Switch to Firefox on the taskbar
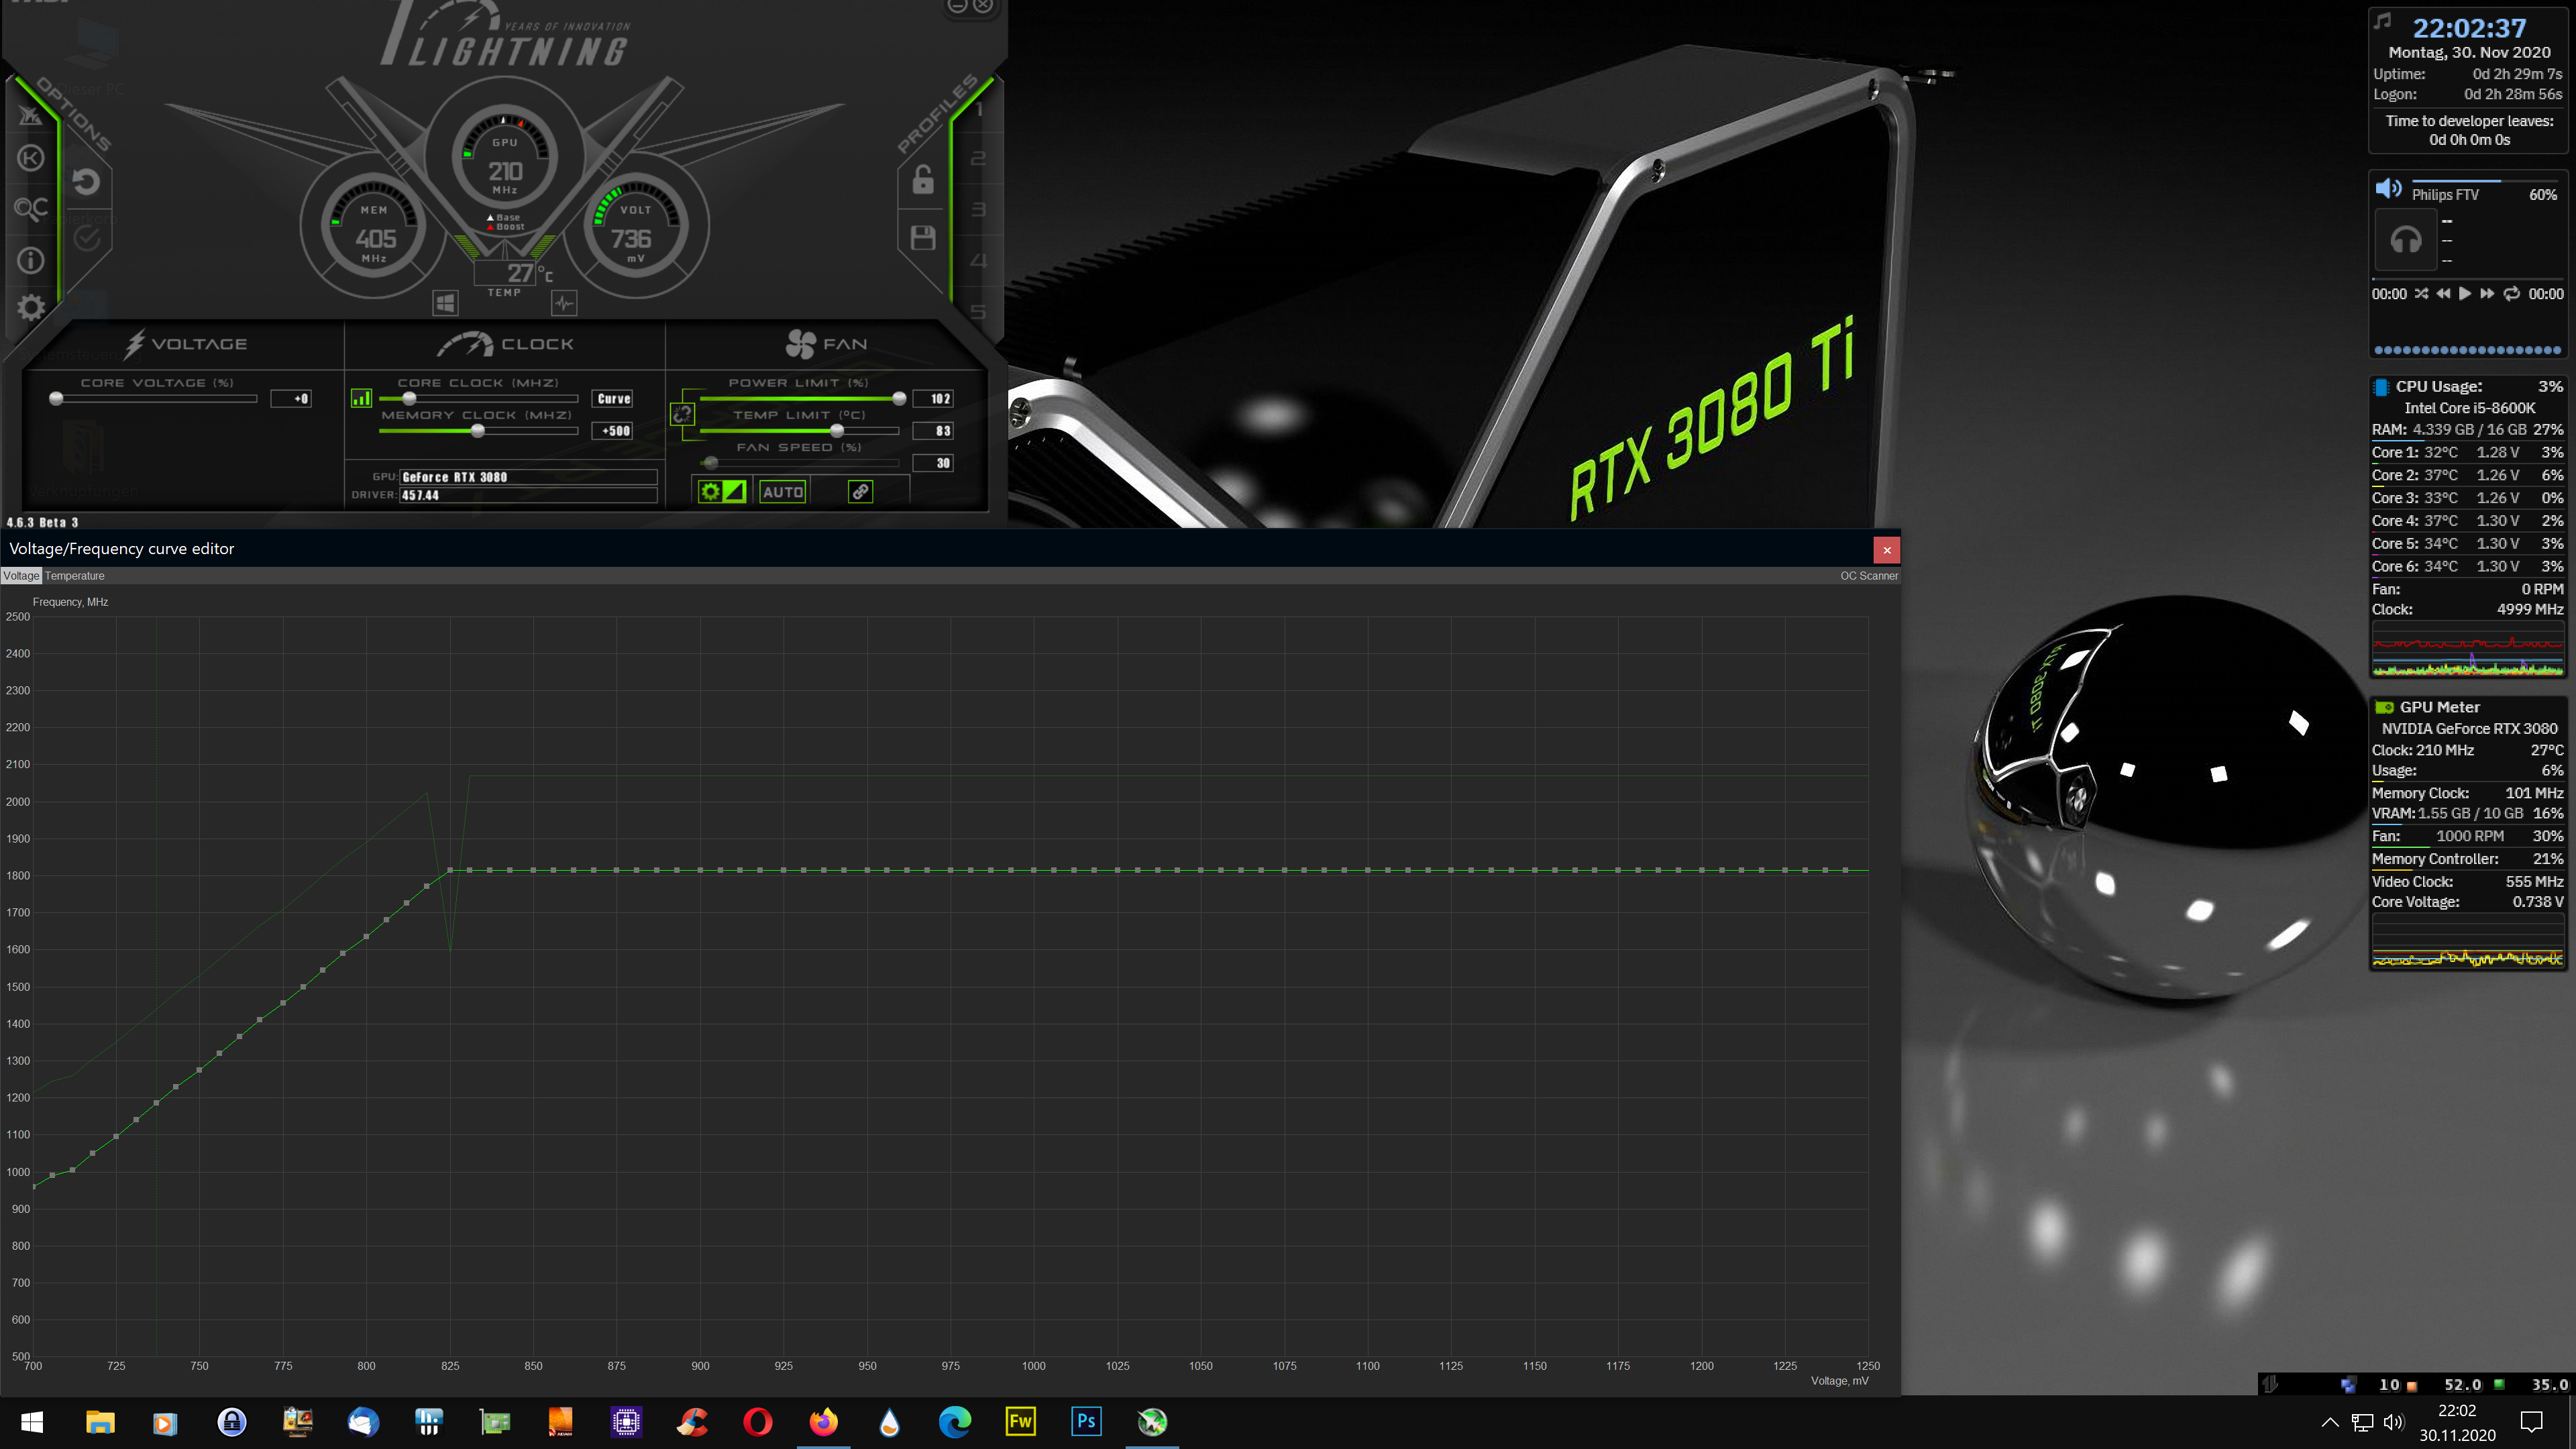This screenshot has height=1449, width=2576. point(824,1421)
